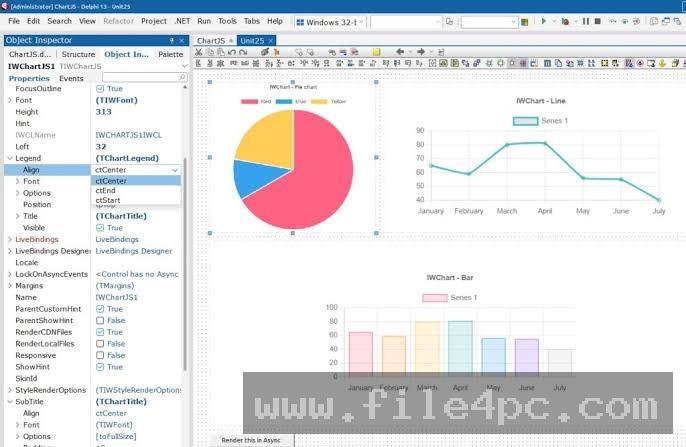
Task: Expand the Title node under Legend
Action: [18, 216]
